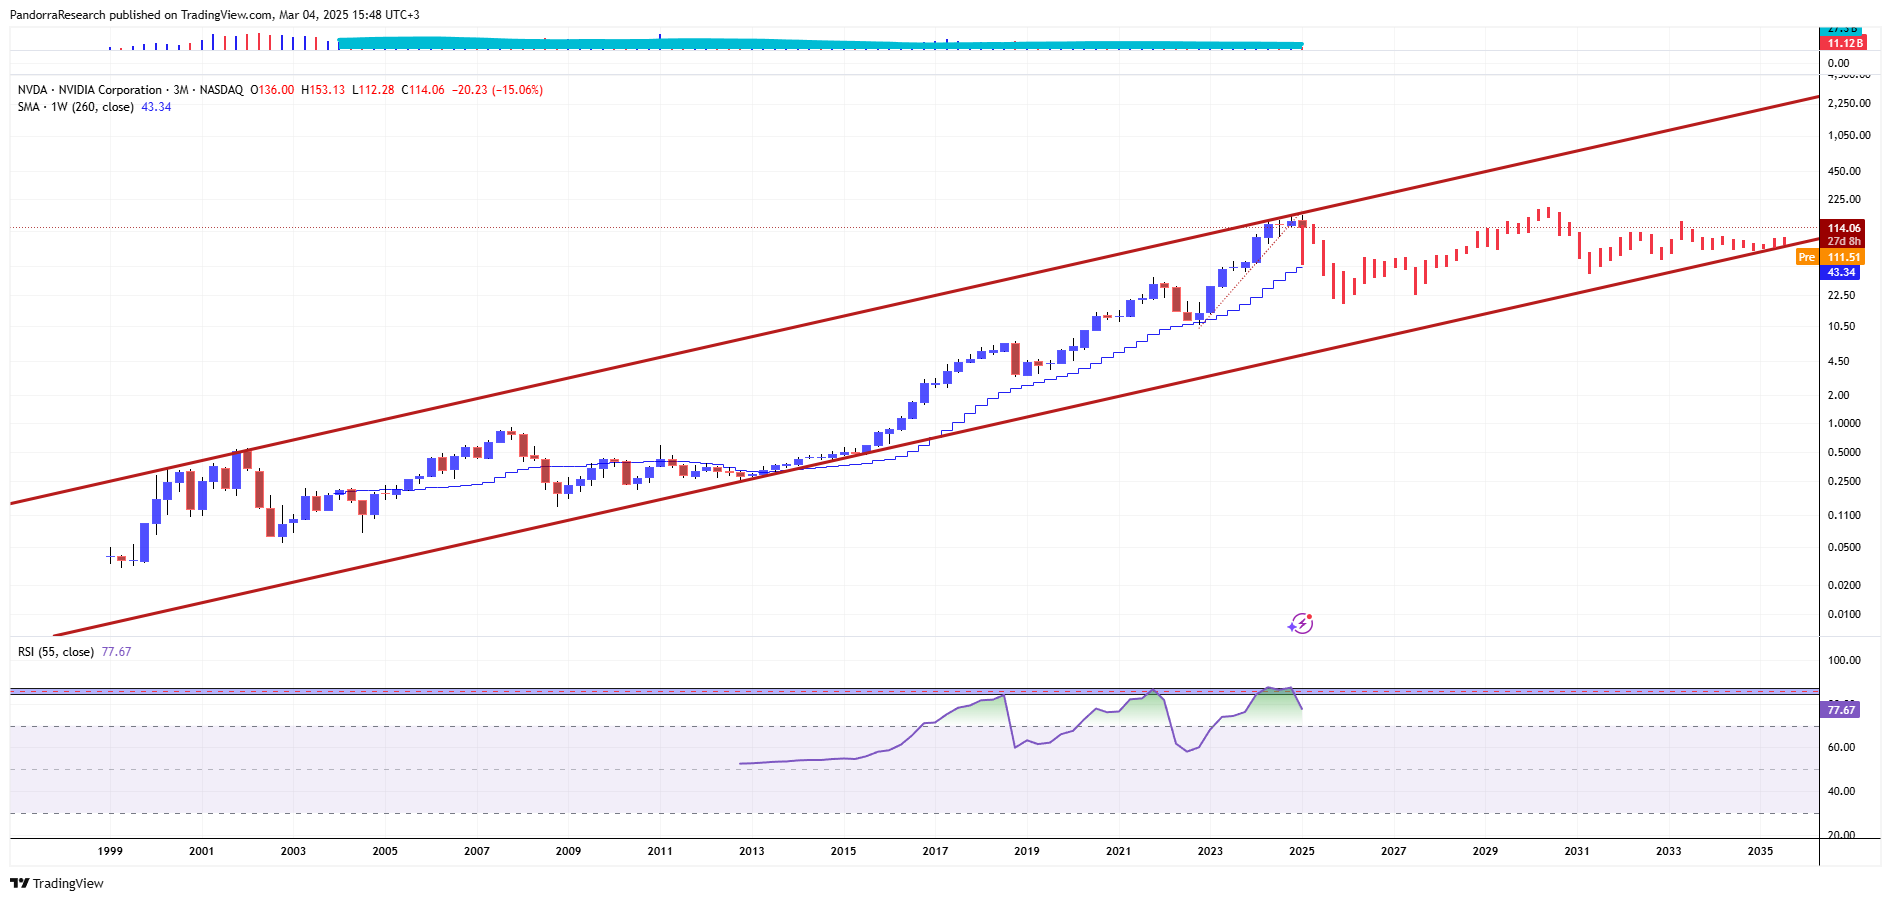Click the 'PandorraResearch published on TradingView.com' header
Screen dimensions: 1891x901
point(141,15)
